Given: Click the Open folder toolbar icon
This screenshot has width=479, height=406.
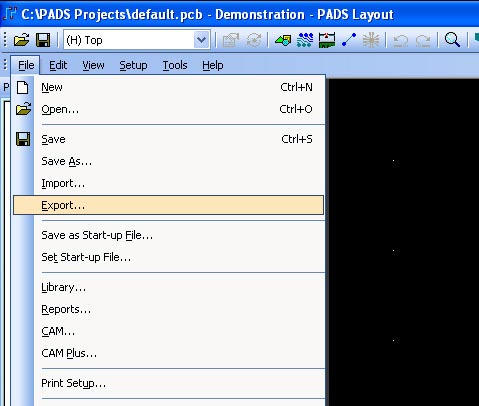Looking at the screenshot, I should 22,40.
